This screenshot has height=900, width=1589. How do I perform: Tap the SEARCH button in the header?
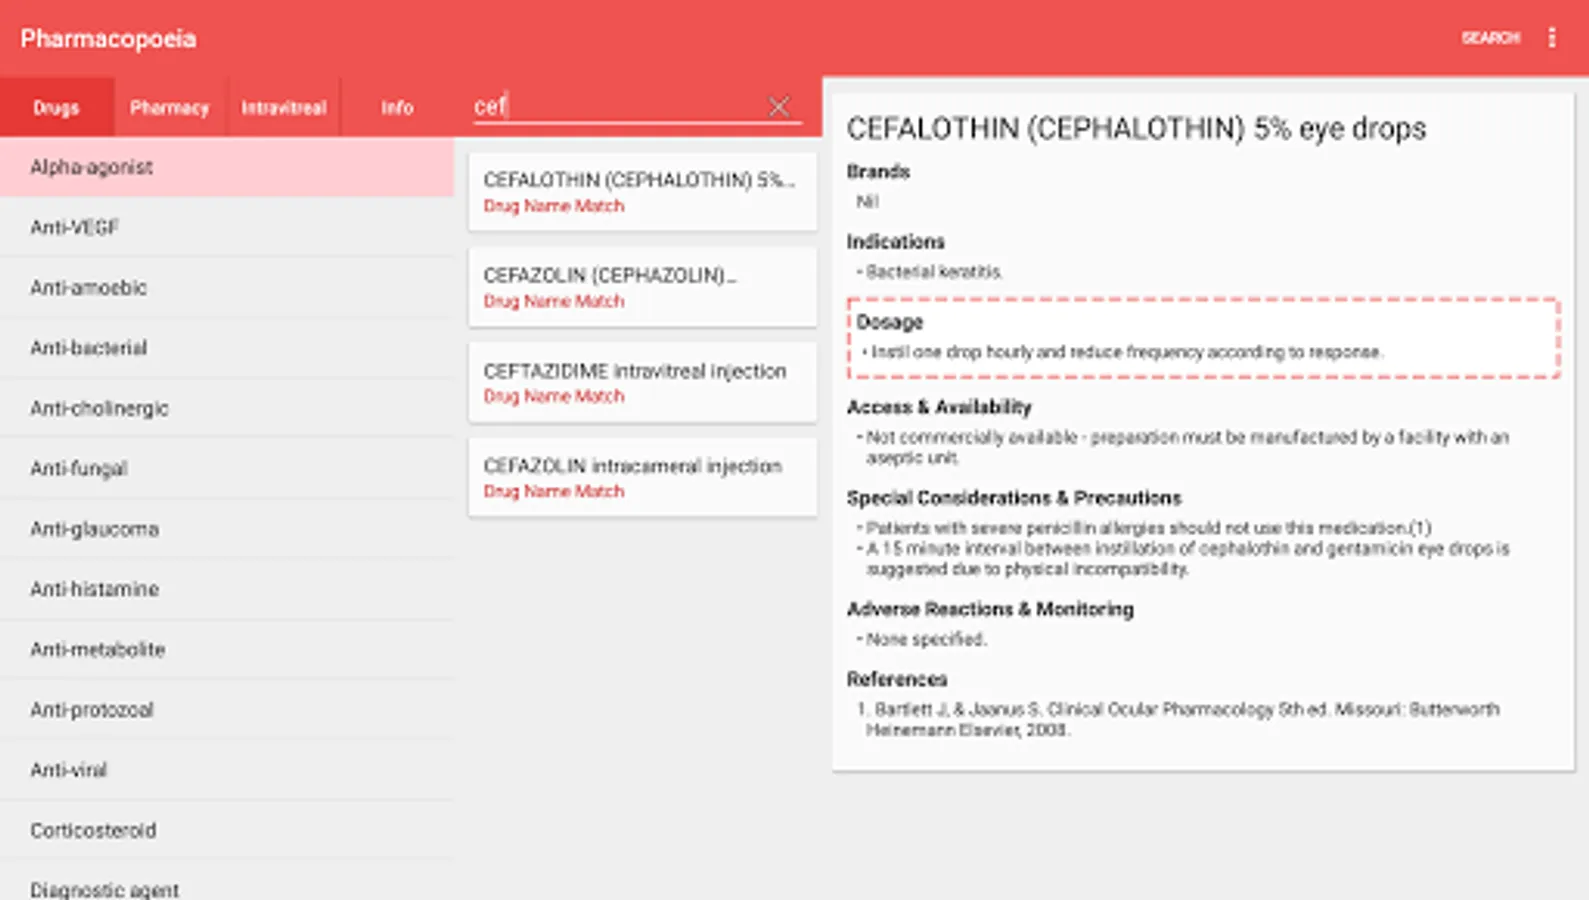pyautogui.click(x=1490, y=38)
